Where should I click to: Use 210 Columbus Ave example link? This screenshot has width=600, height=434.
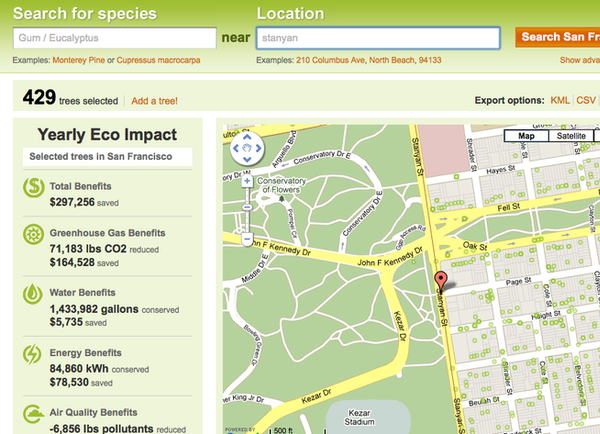click(330, 60)
